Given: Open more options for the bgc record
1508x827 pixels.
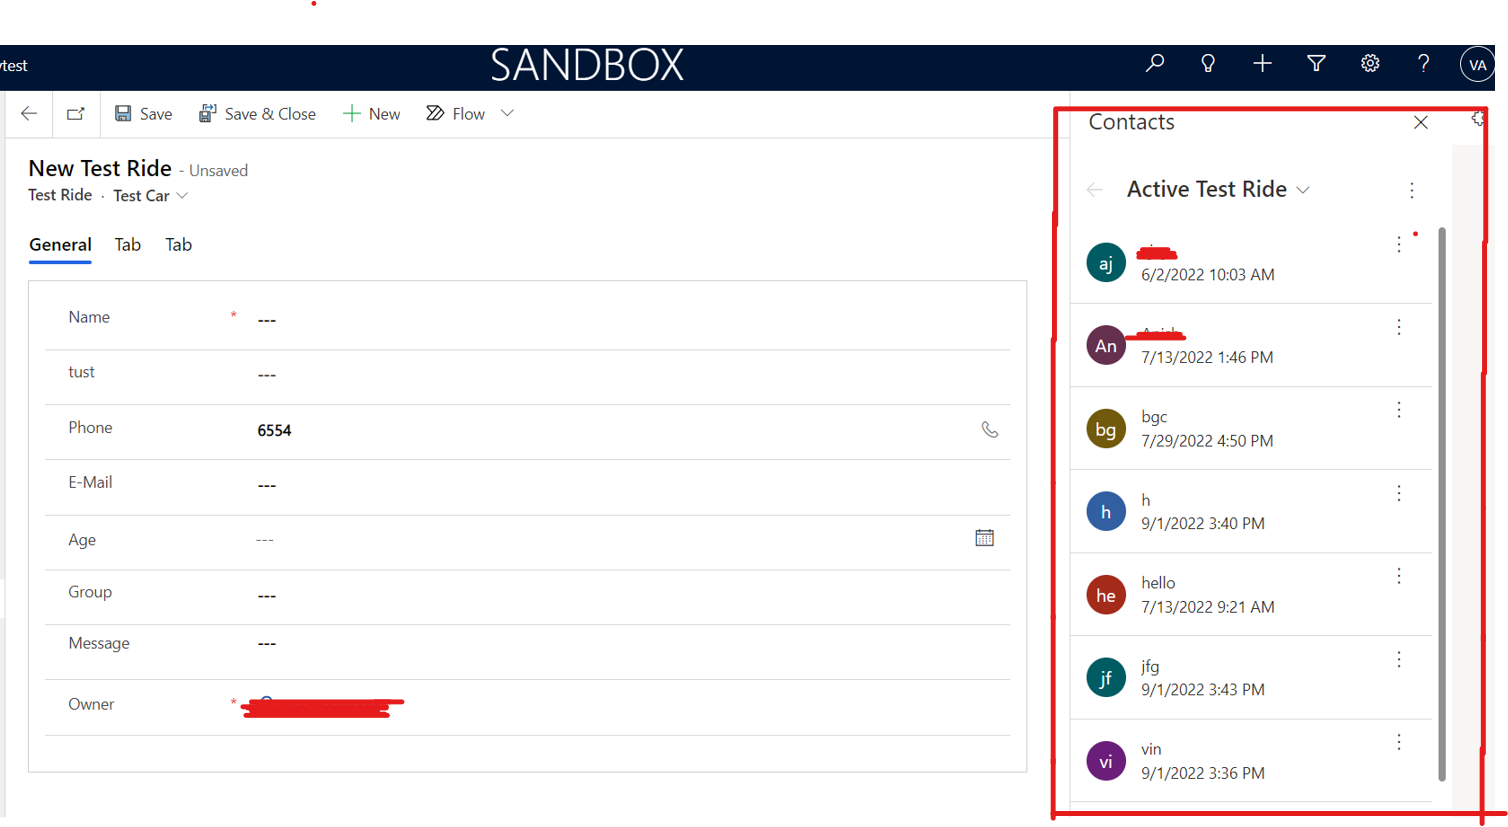Looking at the screenshot, I should pos(1399,410).
